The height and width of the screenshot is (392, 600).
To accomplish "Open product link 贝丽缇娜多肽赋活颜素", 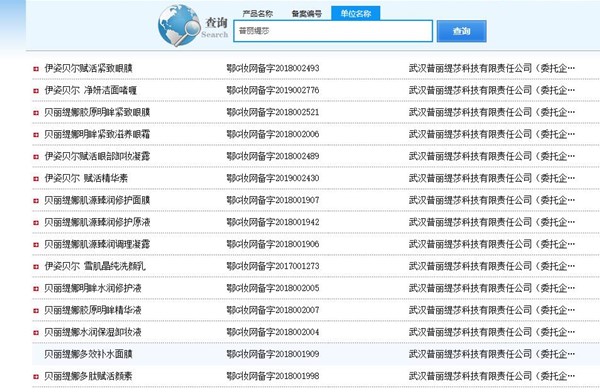I will click(88, 376).
